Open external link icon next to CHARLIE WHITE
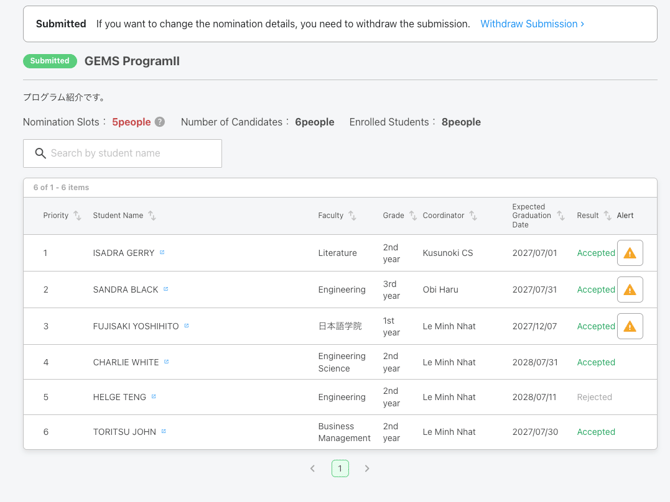Screen dimensions: 670x502 (x=167, y=362)
